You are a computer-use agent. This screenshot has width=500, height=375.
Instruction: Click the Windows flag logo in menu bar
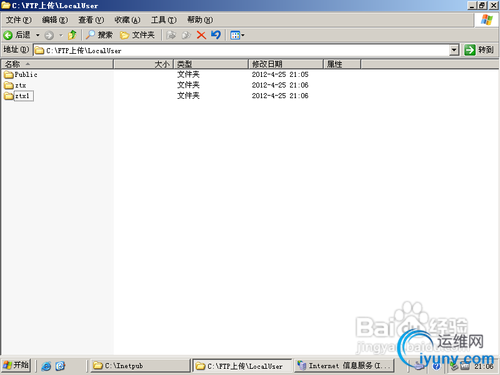(x=487, y=20)
